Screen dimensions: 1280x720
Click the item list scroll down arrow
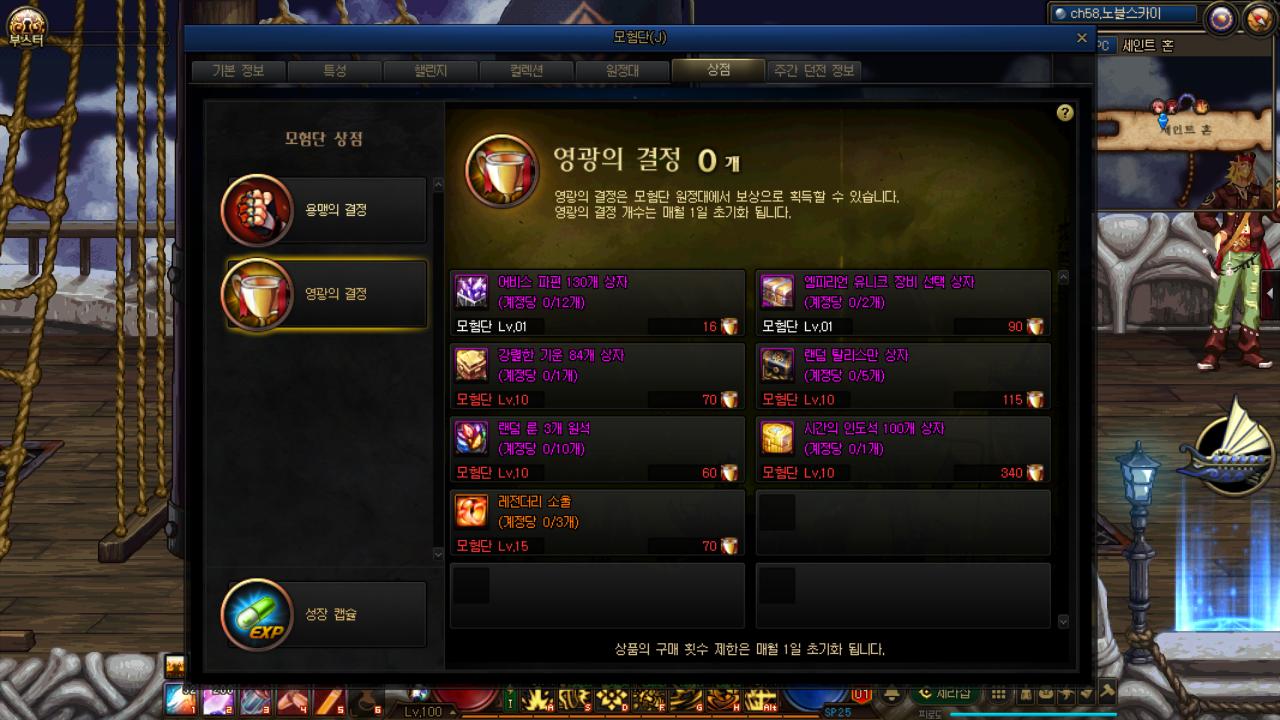(1063, 621)
